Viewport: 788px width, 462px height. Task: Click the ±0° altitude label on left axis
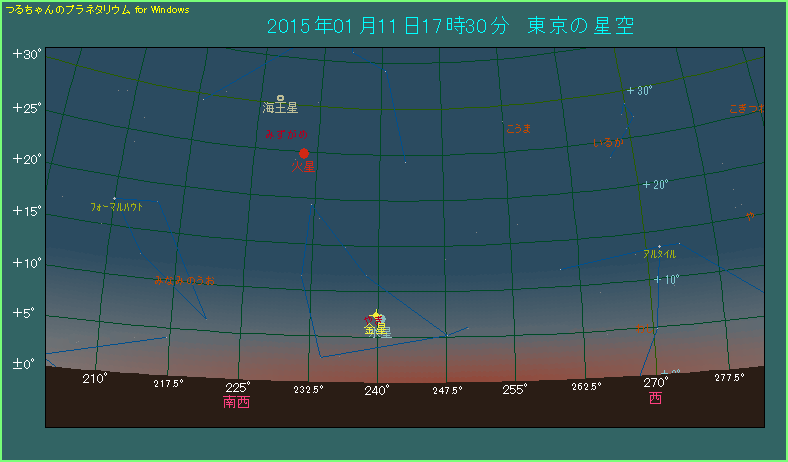click(x=24, y=365)
